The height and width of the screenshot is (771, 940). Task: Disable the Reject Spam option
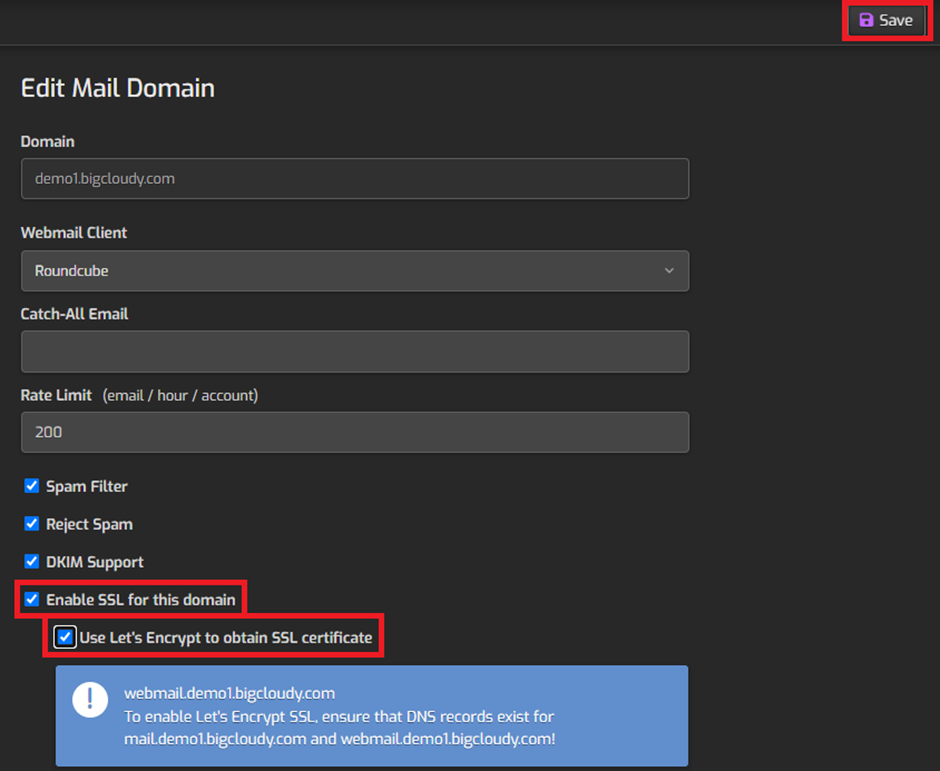pos(31,524)
